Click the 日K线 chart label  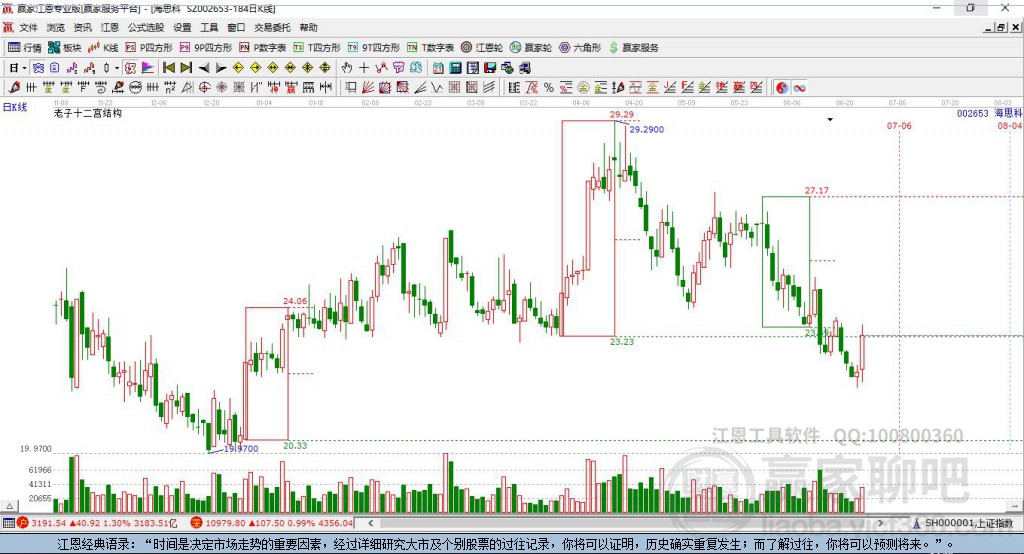(x=15, y=107)
